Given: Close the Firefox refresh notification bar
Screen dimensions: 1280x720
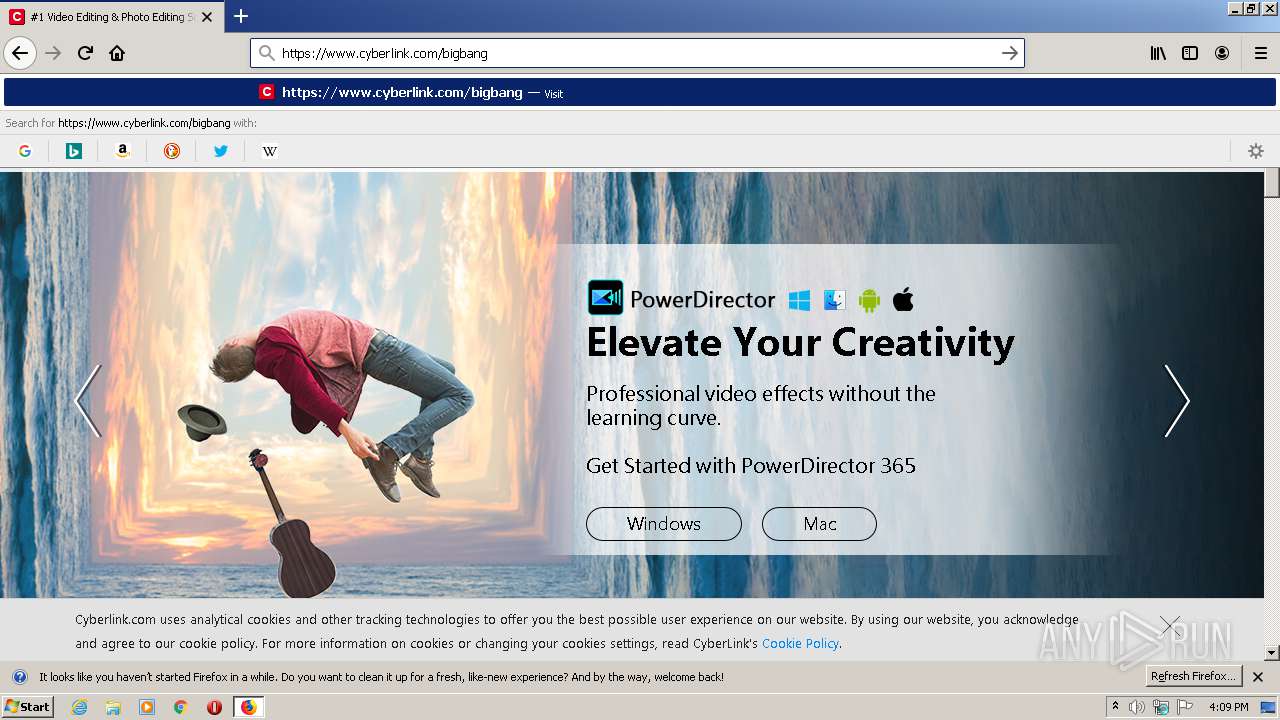Looking at the screenshot, I should (x=1258, y=677).
